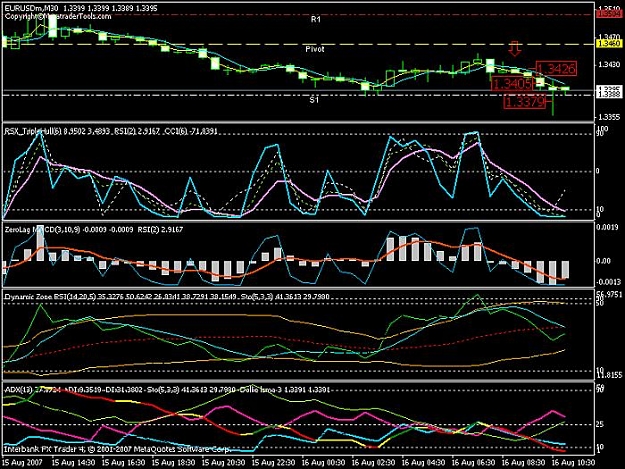This screenshot has width=625, height=469.
Task: Click the 15 Aug 22:30 time label
Action: [x=273, y=463]
